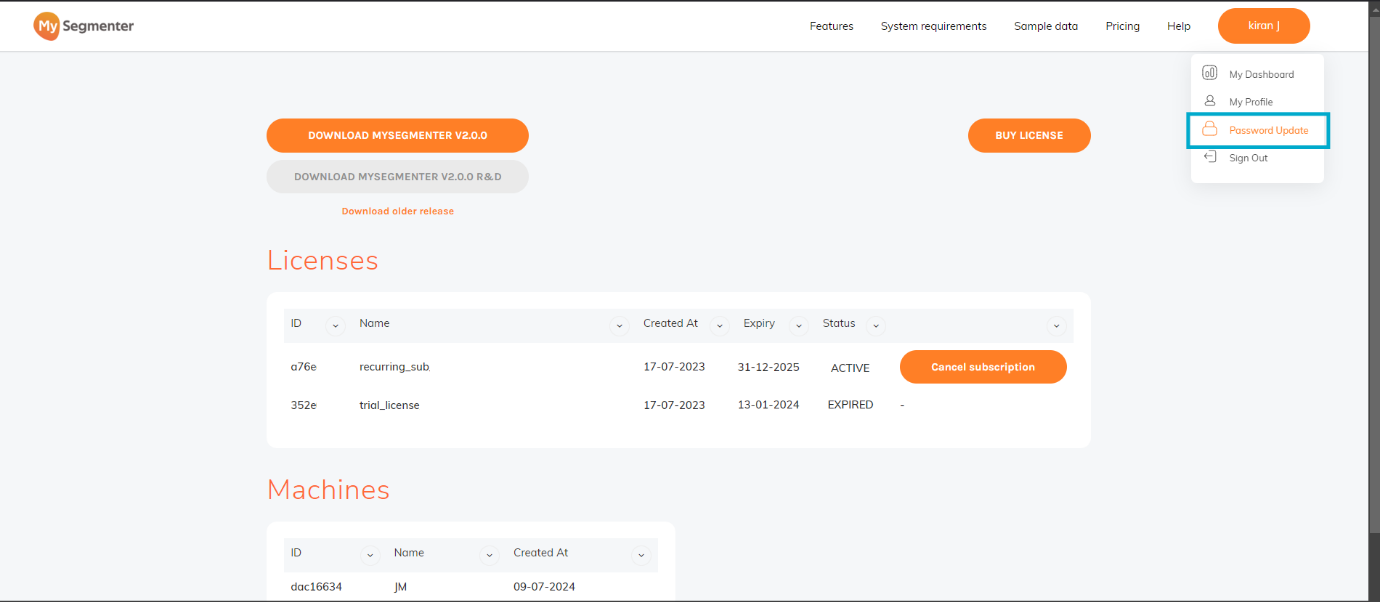
Task: Select Sample data in top navigation
Action: pyautogui.click(x=1045, y=26)
